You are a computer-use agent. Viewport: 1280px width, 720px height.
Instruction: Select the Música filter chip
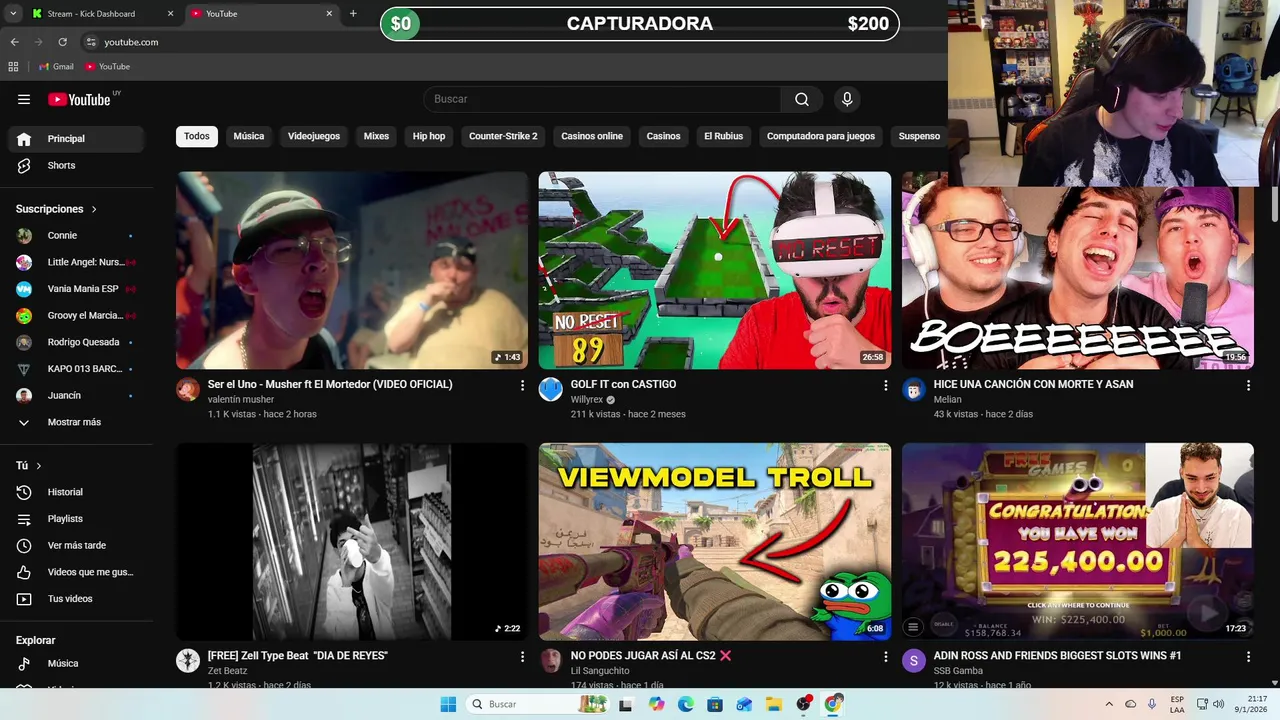click(249, 136)
